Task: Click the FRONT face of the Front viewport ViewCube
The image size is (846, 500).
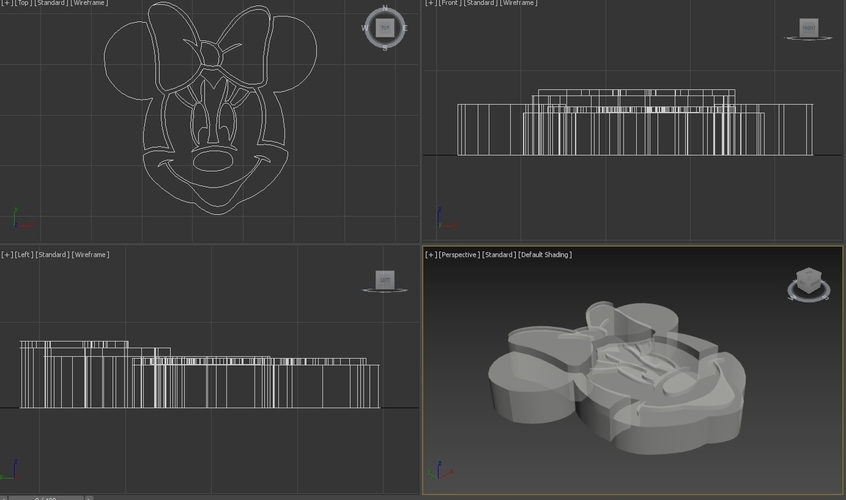Action: [x=809, y=28]
